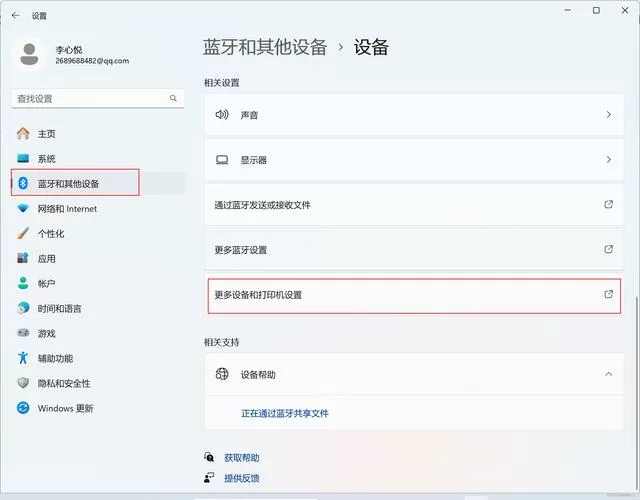Click the network Wi-Fi icon in the sidebar
This screenshot has width=640, height=500.
23,209
